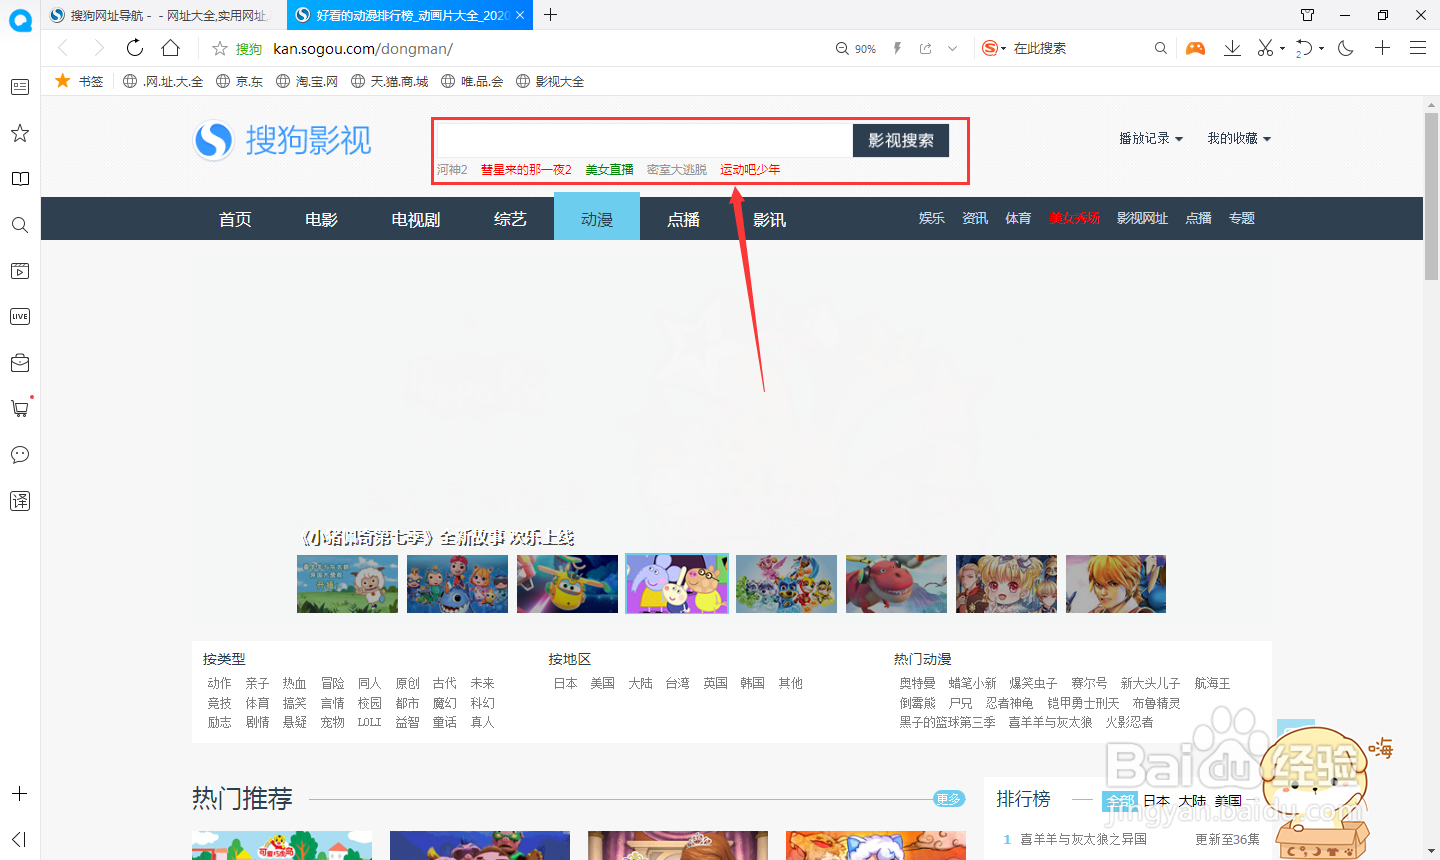This screenshot has width=1440, height=860.
Task: Click inside the video search input box
Action: (x=640, y=140)
